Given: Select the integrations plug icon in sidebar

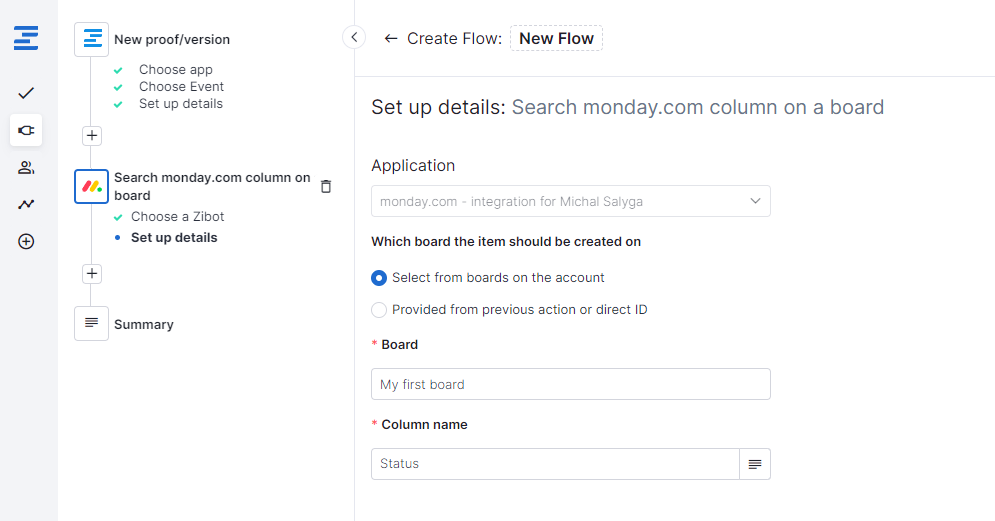Looking at the screenshot, I should coord(27,130).
